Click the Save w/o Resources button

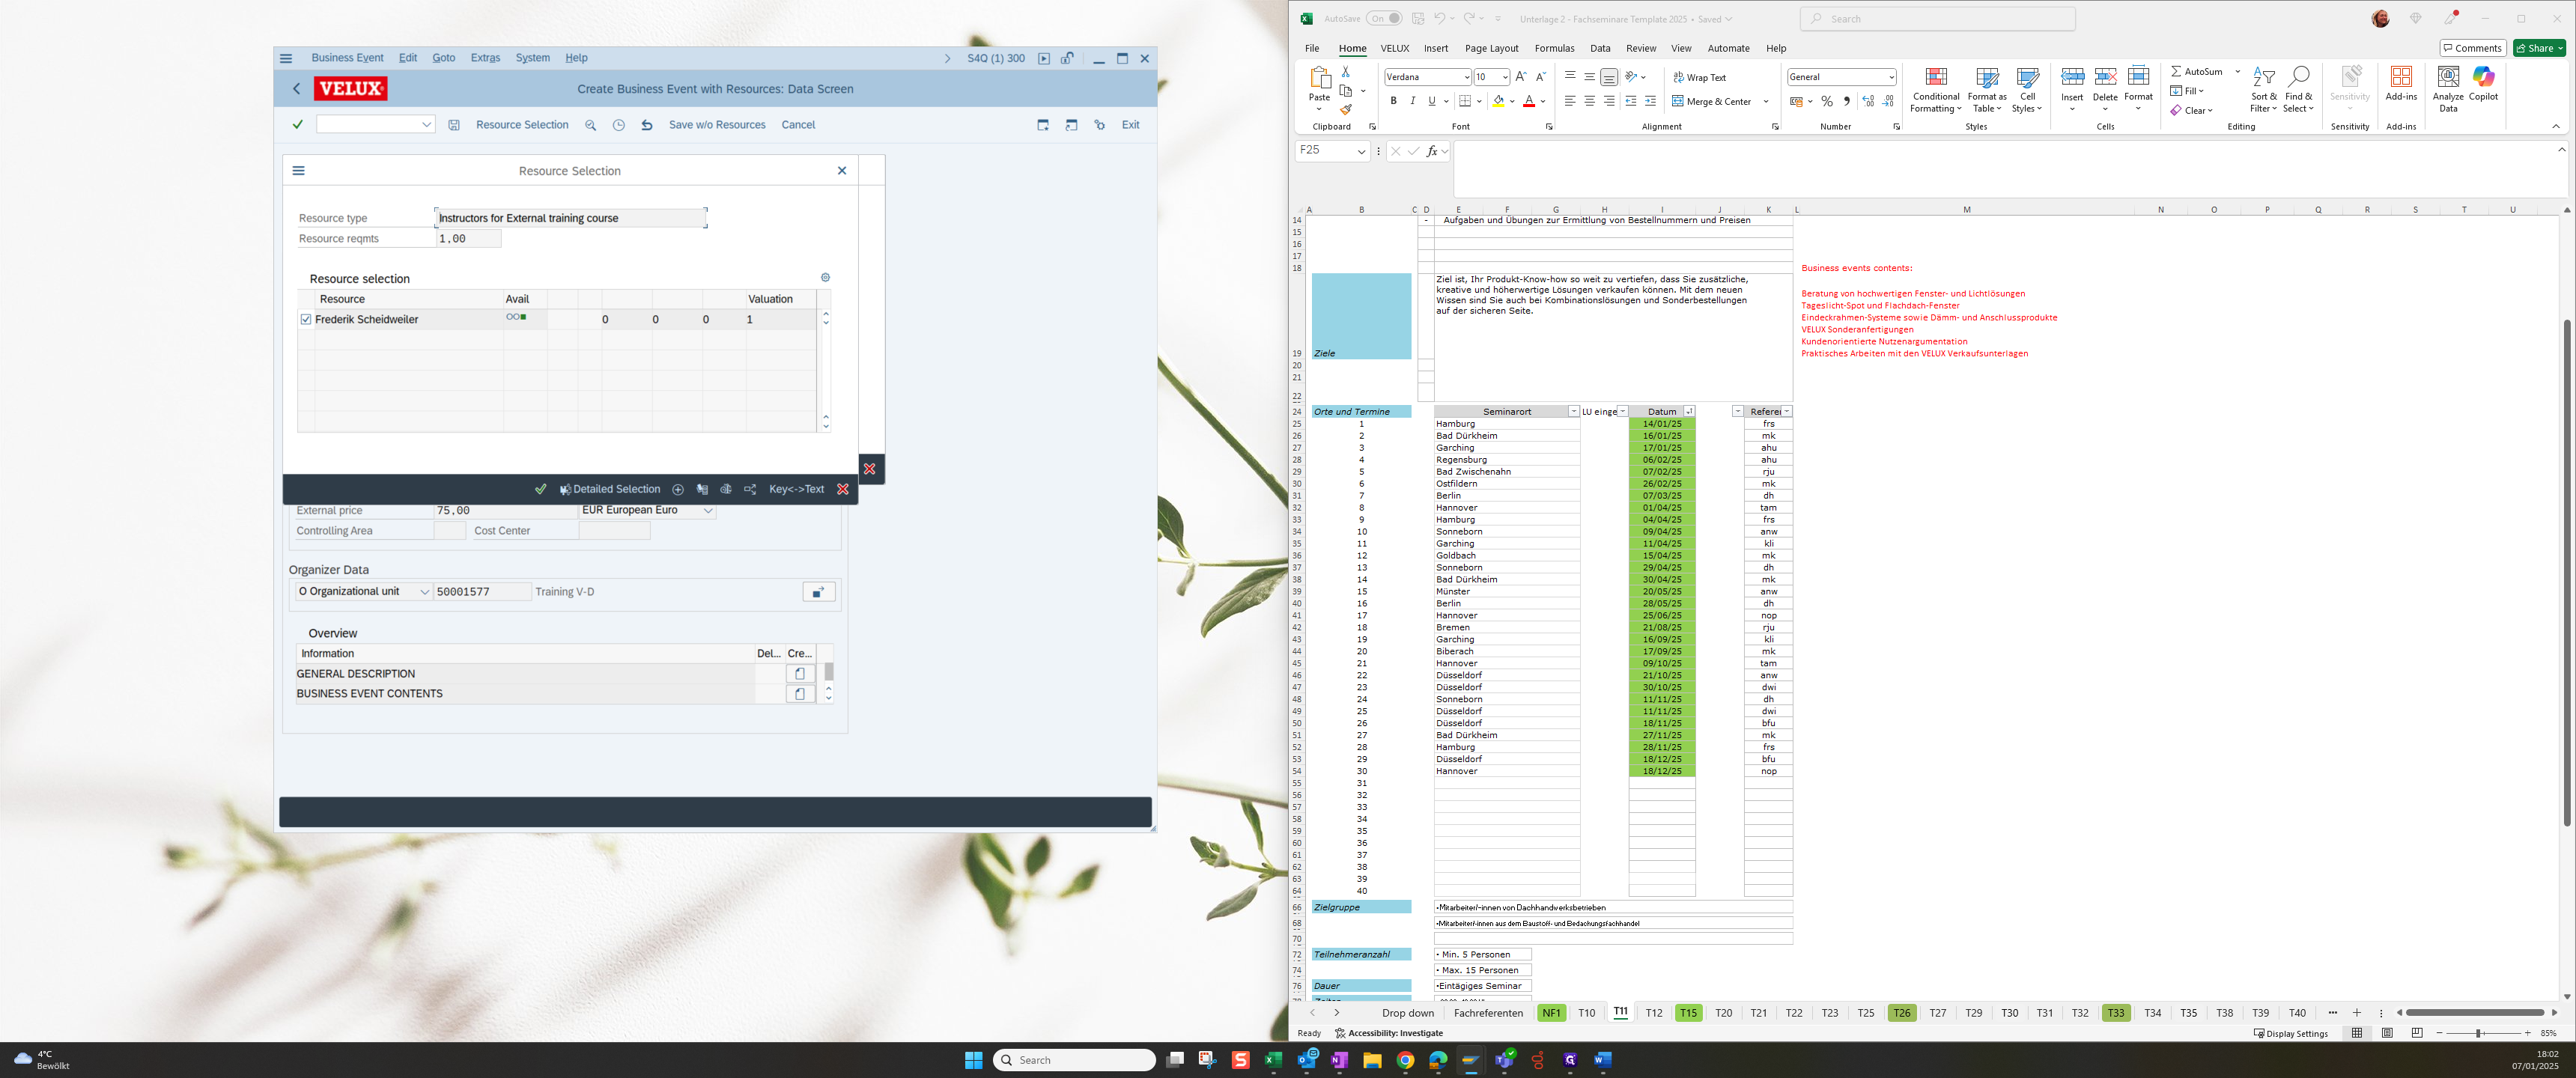point(717,125)
